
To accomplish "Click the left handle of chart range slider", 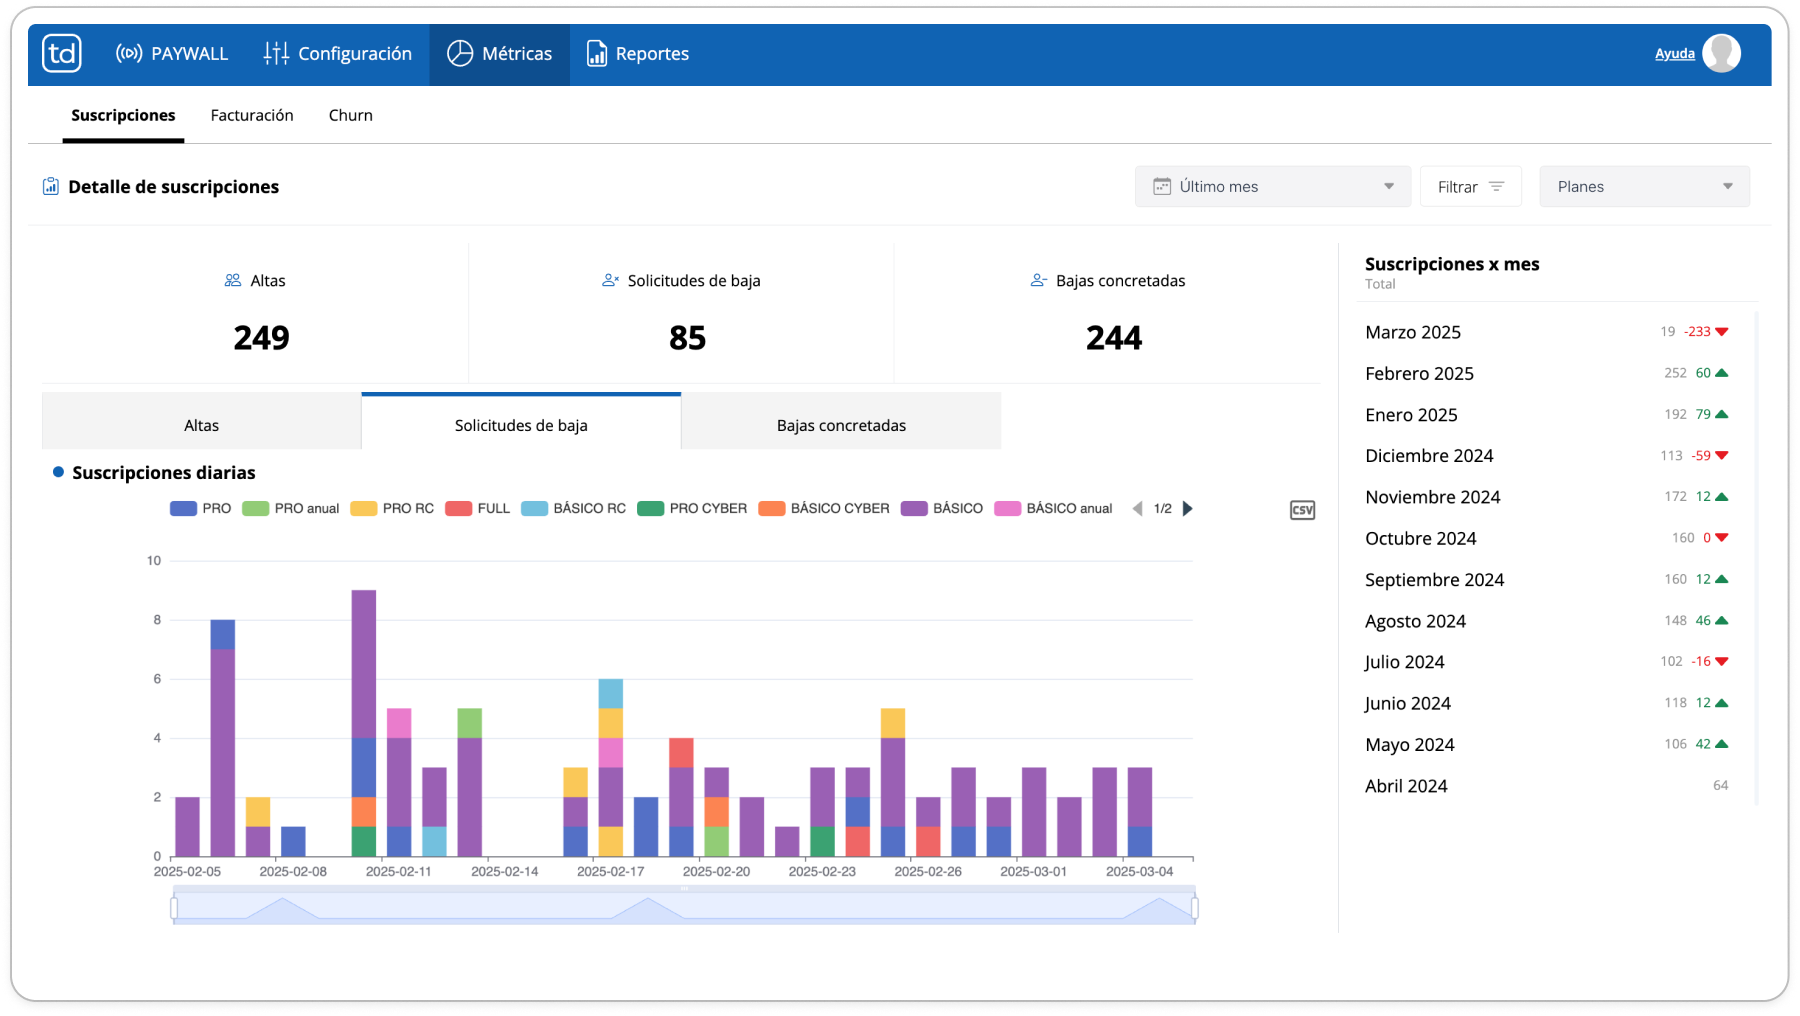I will point(174,908).
